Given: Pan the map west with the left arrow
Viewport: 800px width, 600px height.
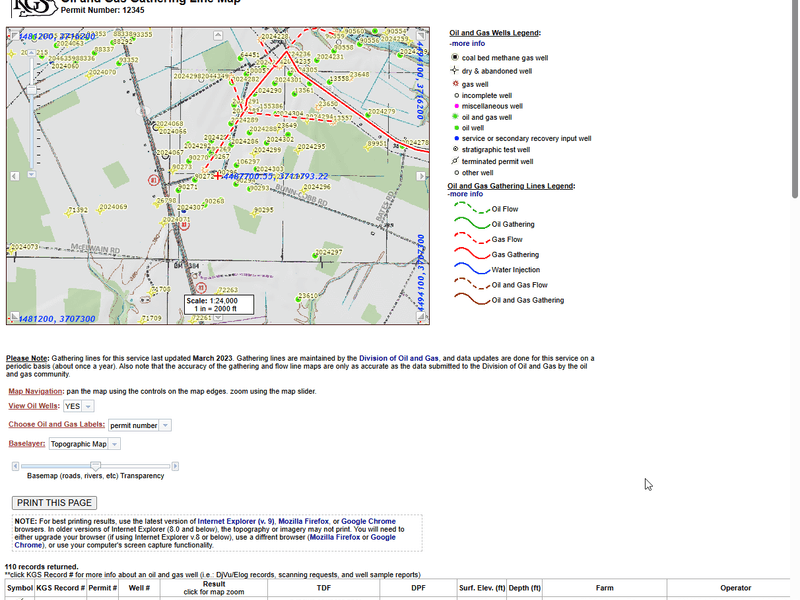Looking at the screenshot, I should [15, 176].
